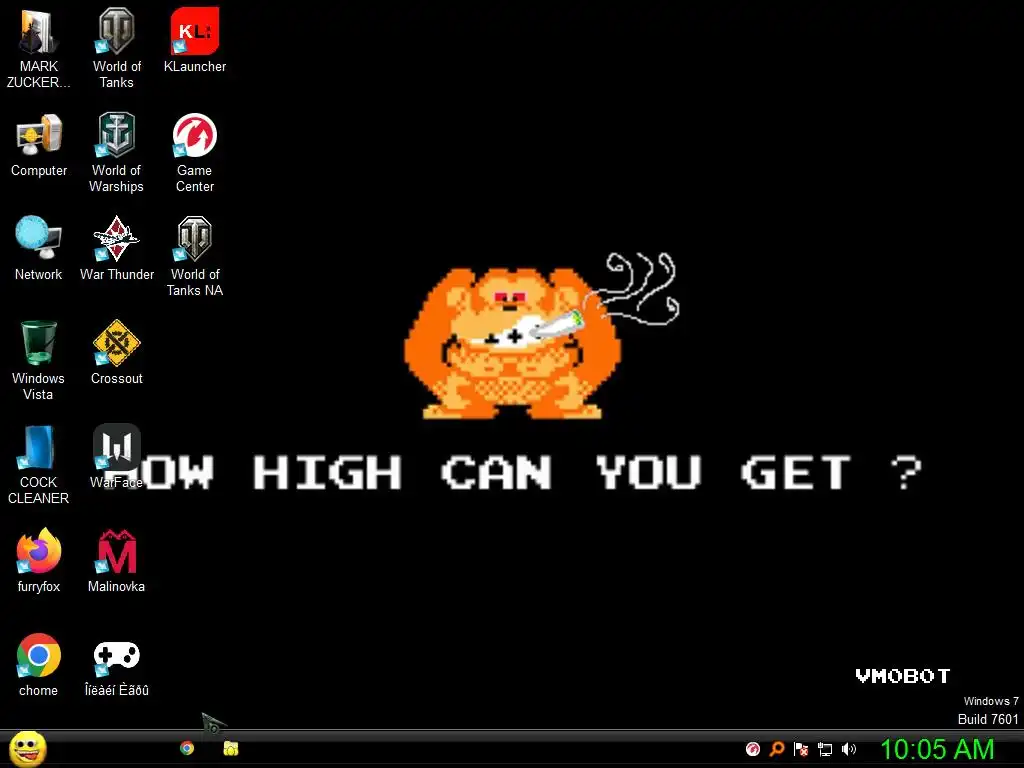Select the gamepad icon shortcut
Viewport: 1024px width, 768px height.
click(x=116, y=656)
